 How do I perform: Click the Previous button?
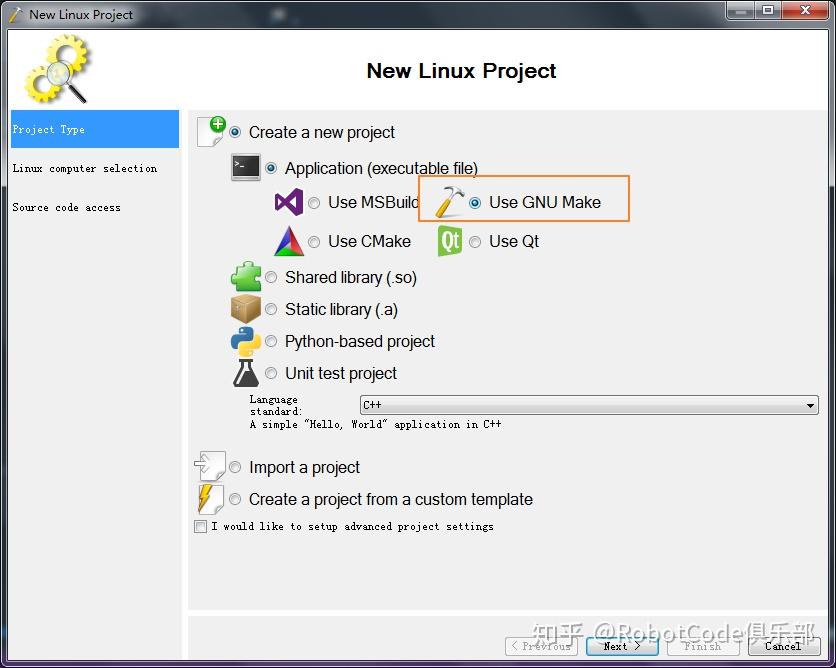[541, 646]
